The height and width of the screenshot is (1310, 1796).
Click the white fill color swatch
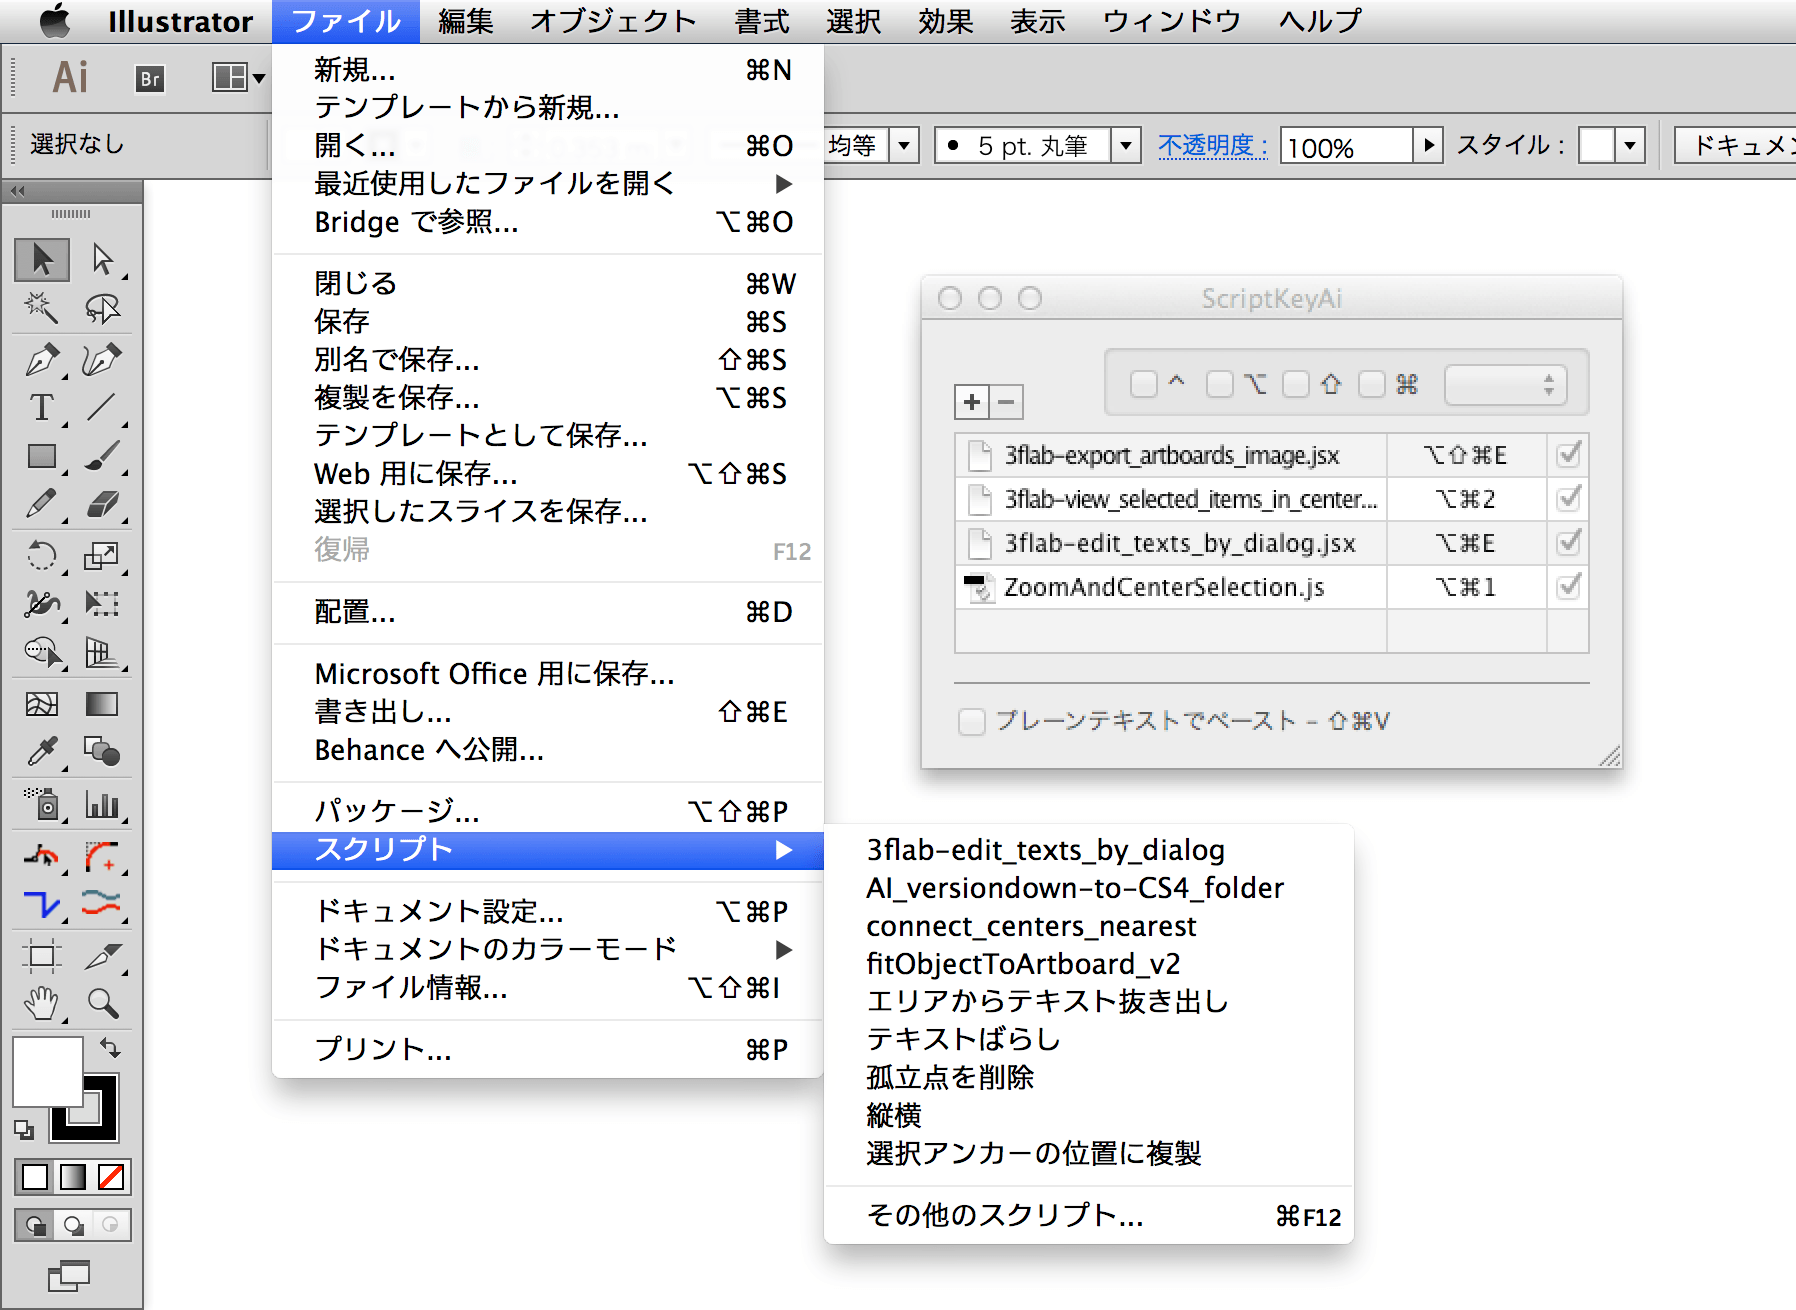coord(47,1071)
